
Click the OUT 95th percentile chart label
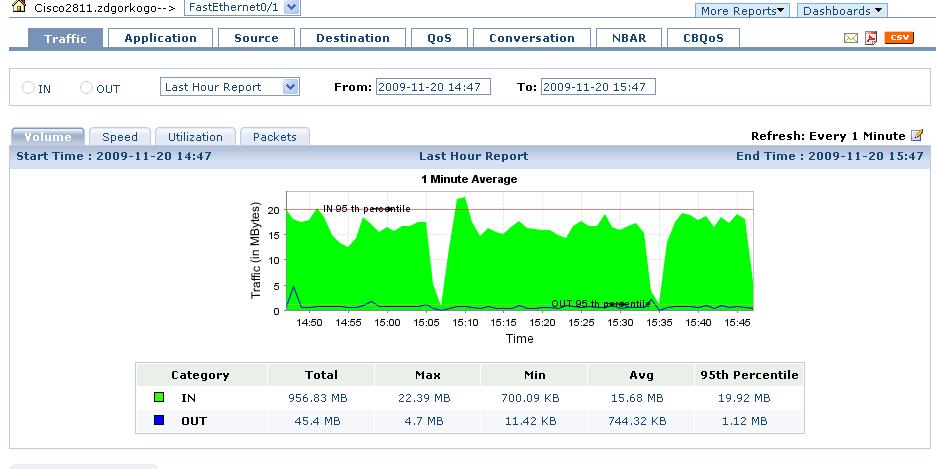601,304
